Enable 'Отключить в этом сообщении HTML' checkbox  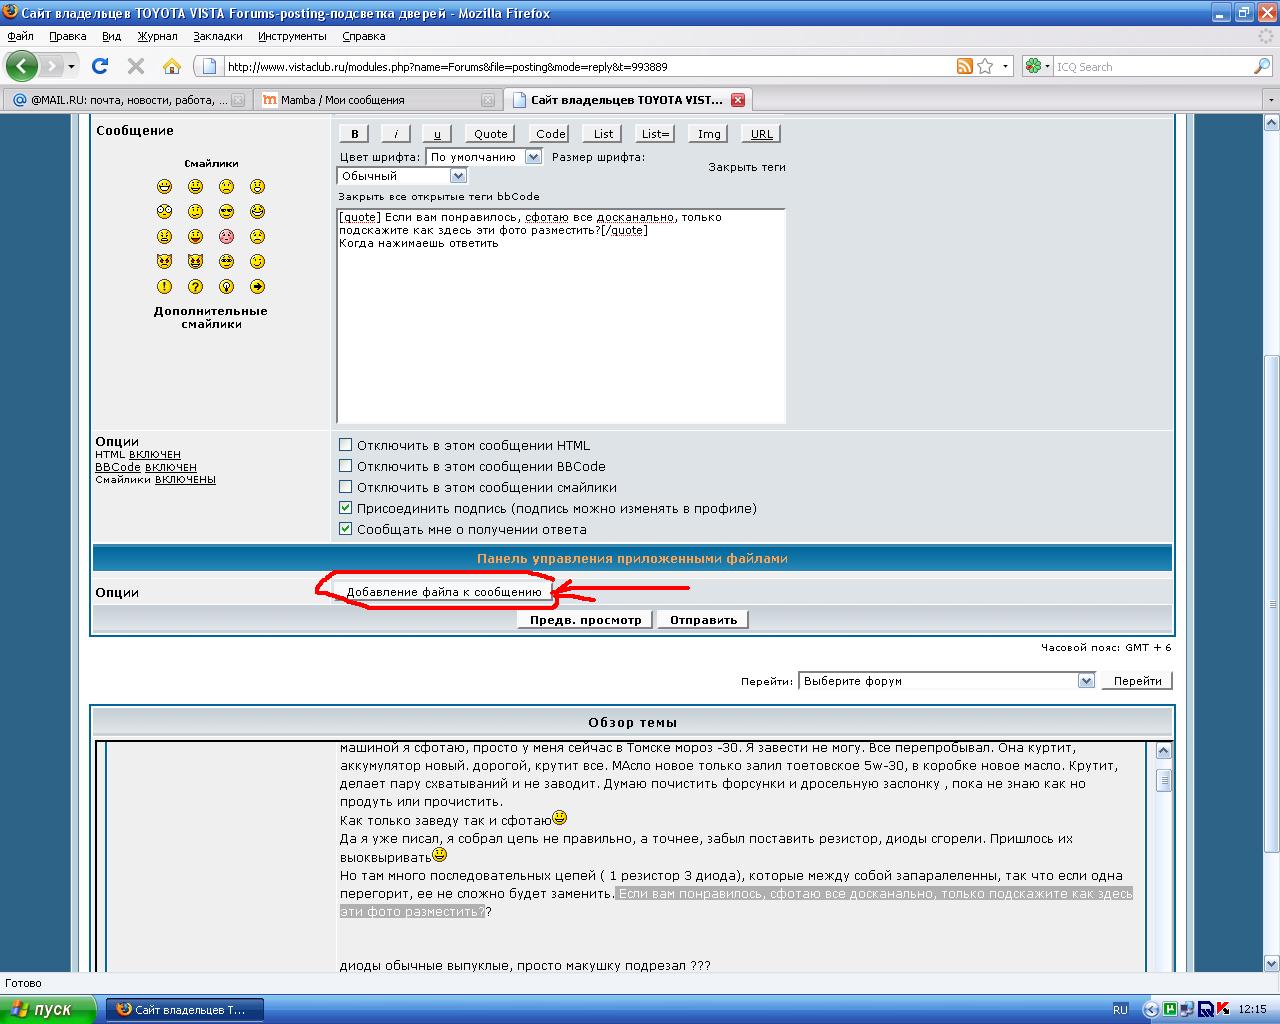coord(345,445)
